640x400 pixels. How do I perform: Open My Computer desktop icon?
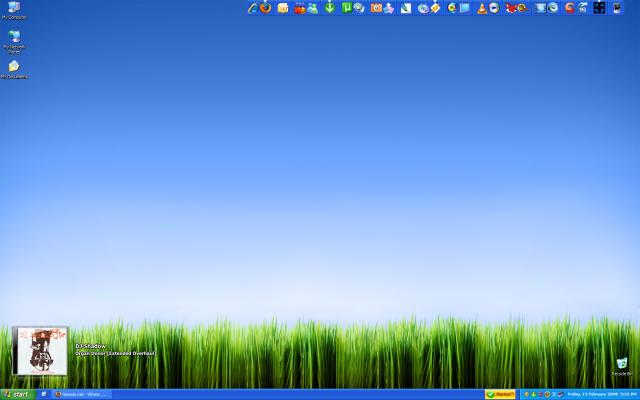click(14, 10)
